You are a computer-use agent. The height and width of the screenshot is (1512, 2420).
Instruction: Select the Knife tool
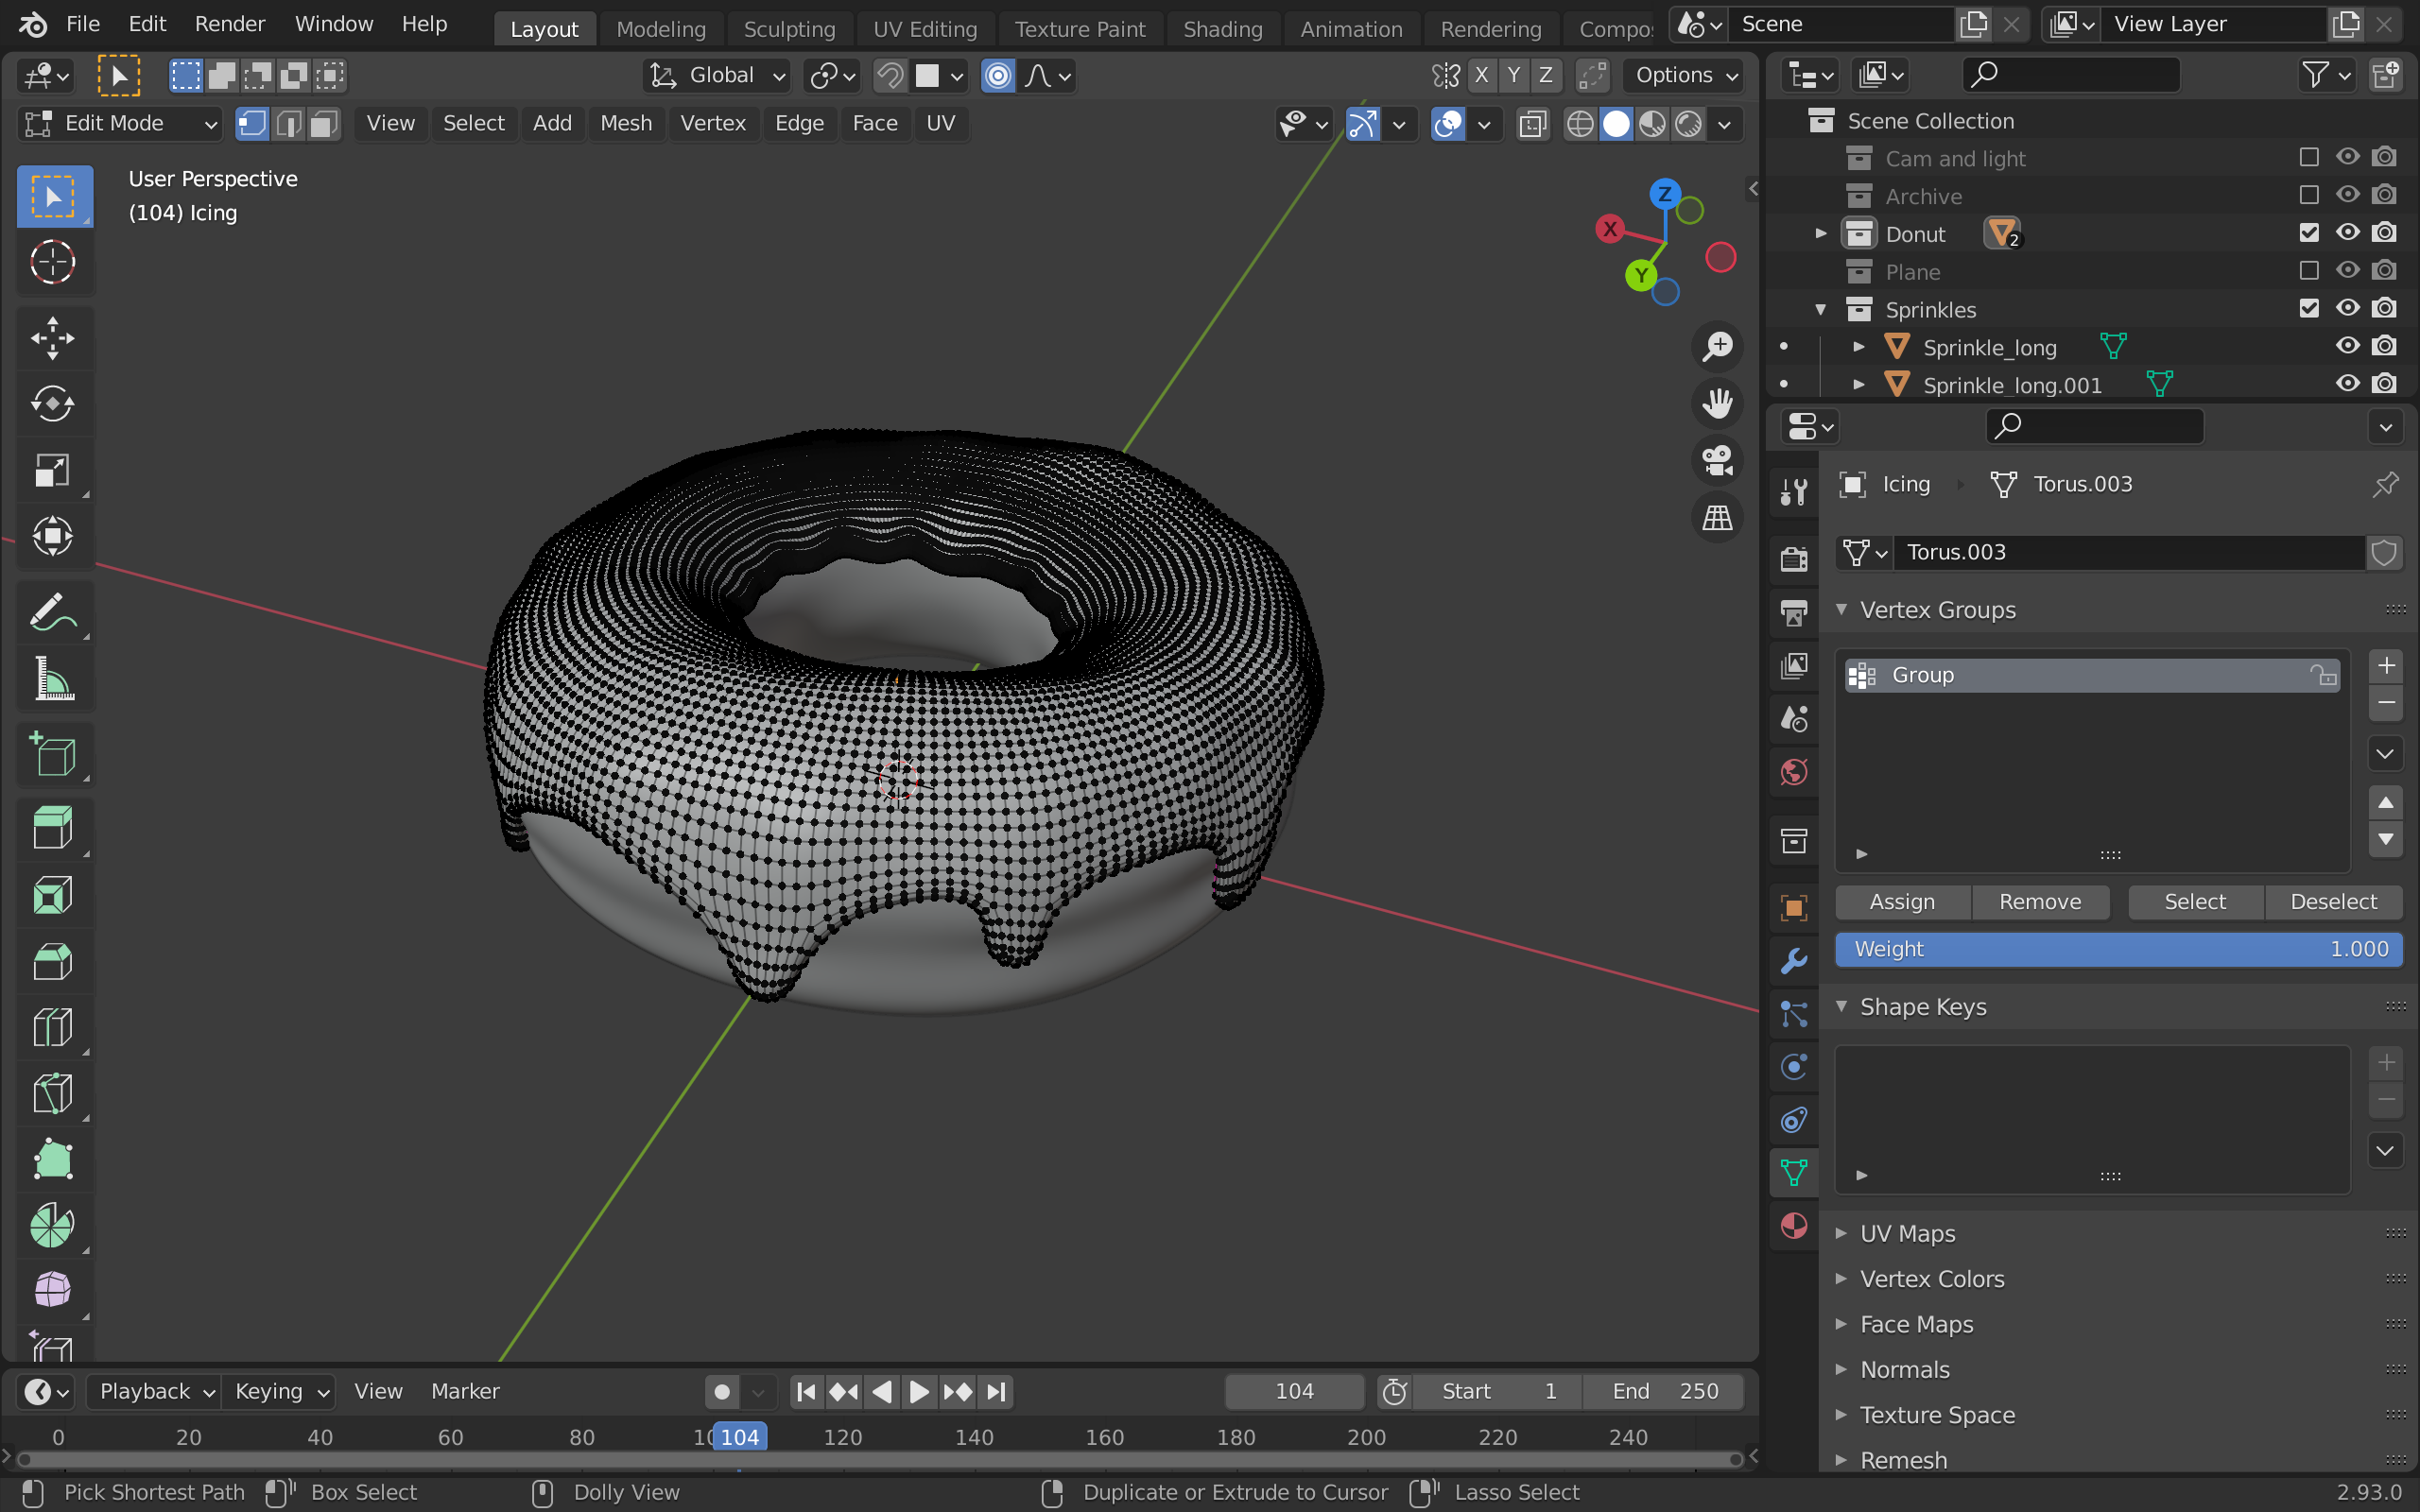pyautogui.click(x=53, y=1093)
